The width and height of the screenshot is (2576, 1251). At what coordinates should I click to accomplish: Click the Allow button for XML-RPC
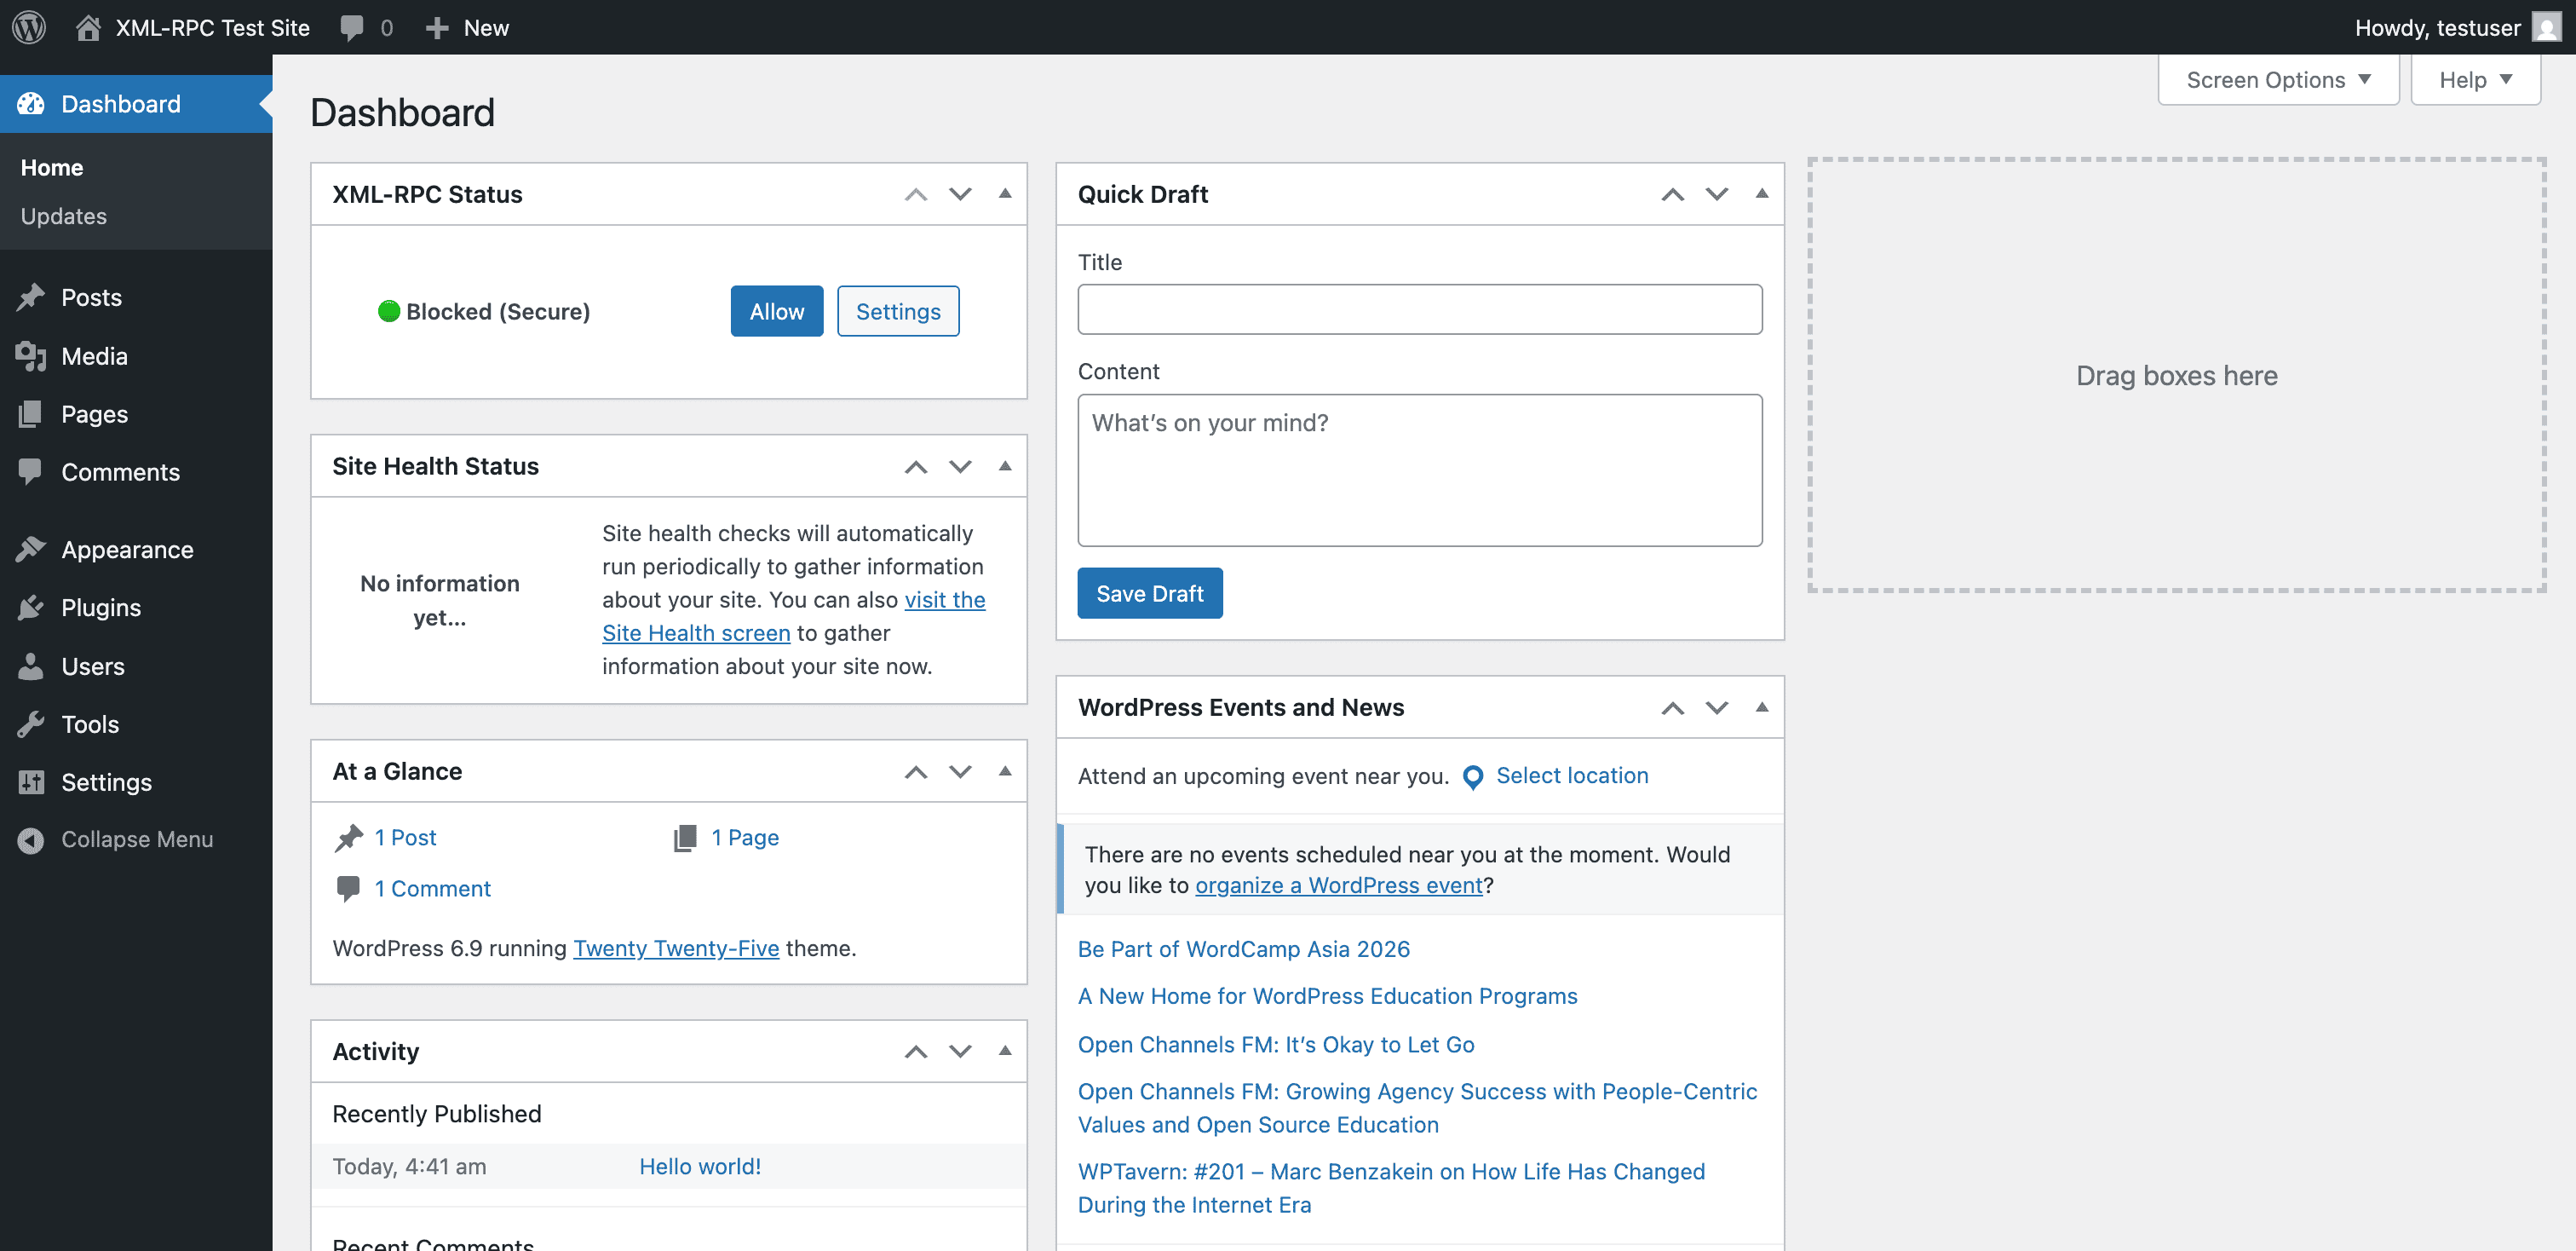tap(776, 311)
